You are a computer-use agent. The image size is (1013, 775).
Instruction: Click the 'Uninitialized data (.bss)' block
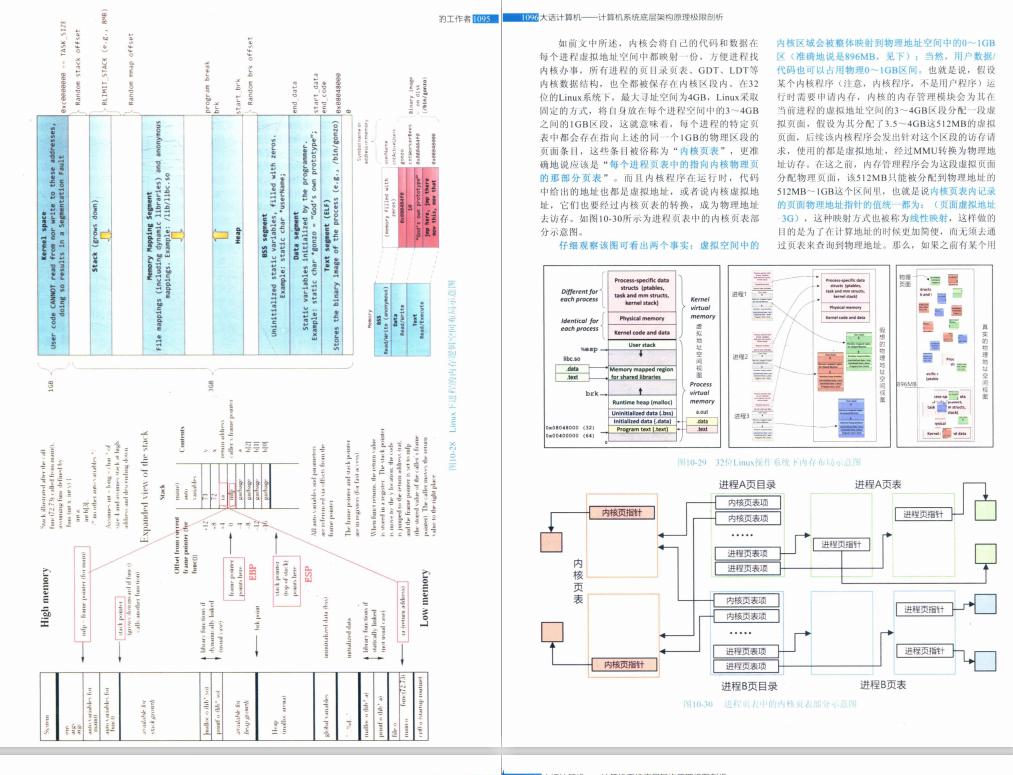tap(642, 413)
